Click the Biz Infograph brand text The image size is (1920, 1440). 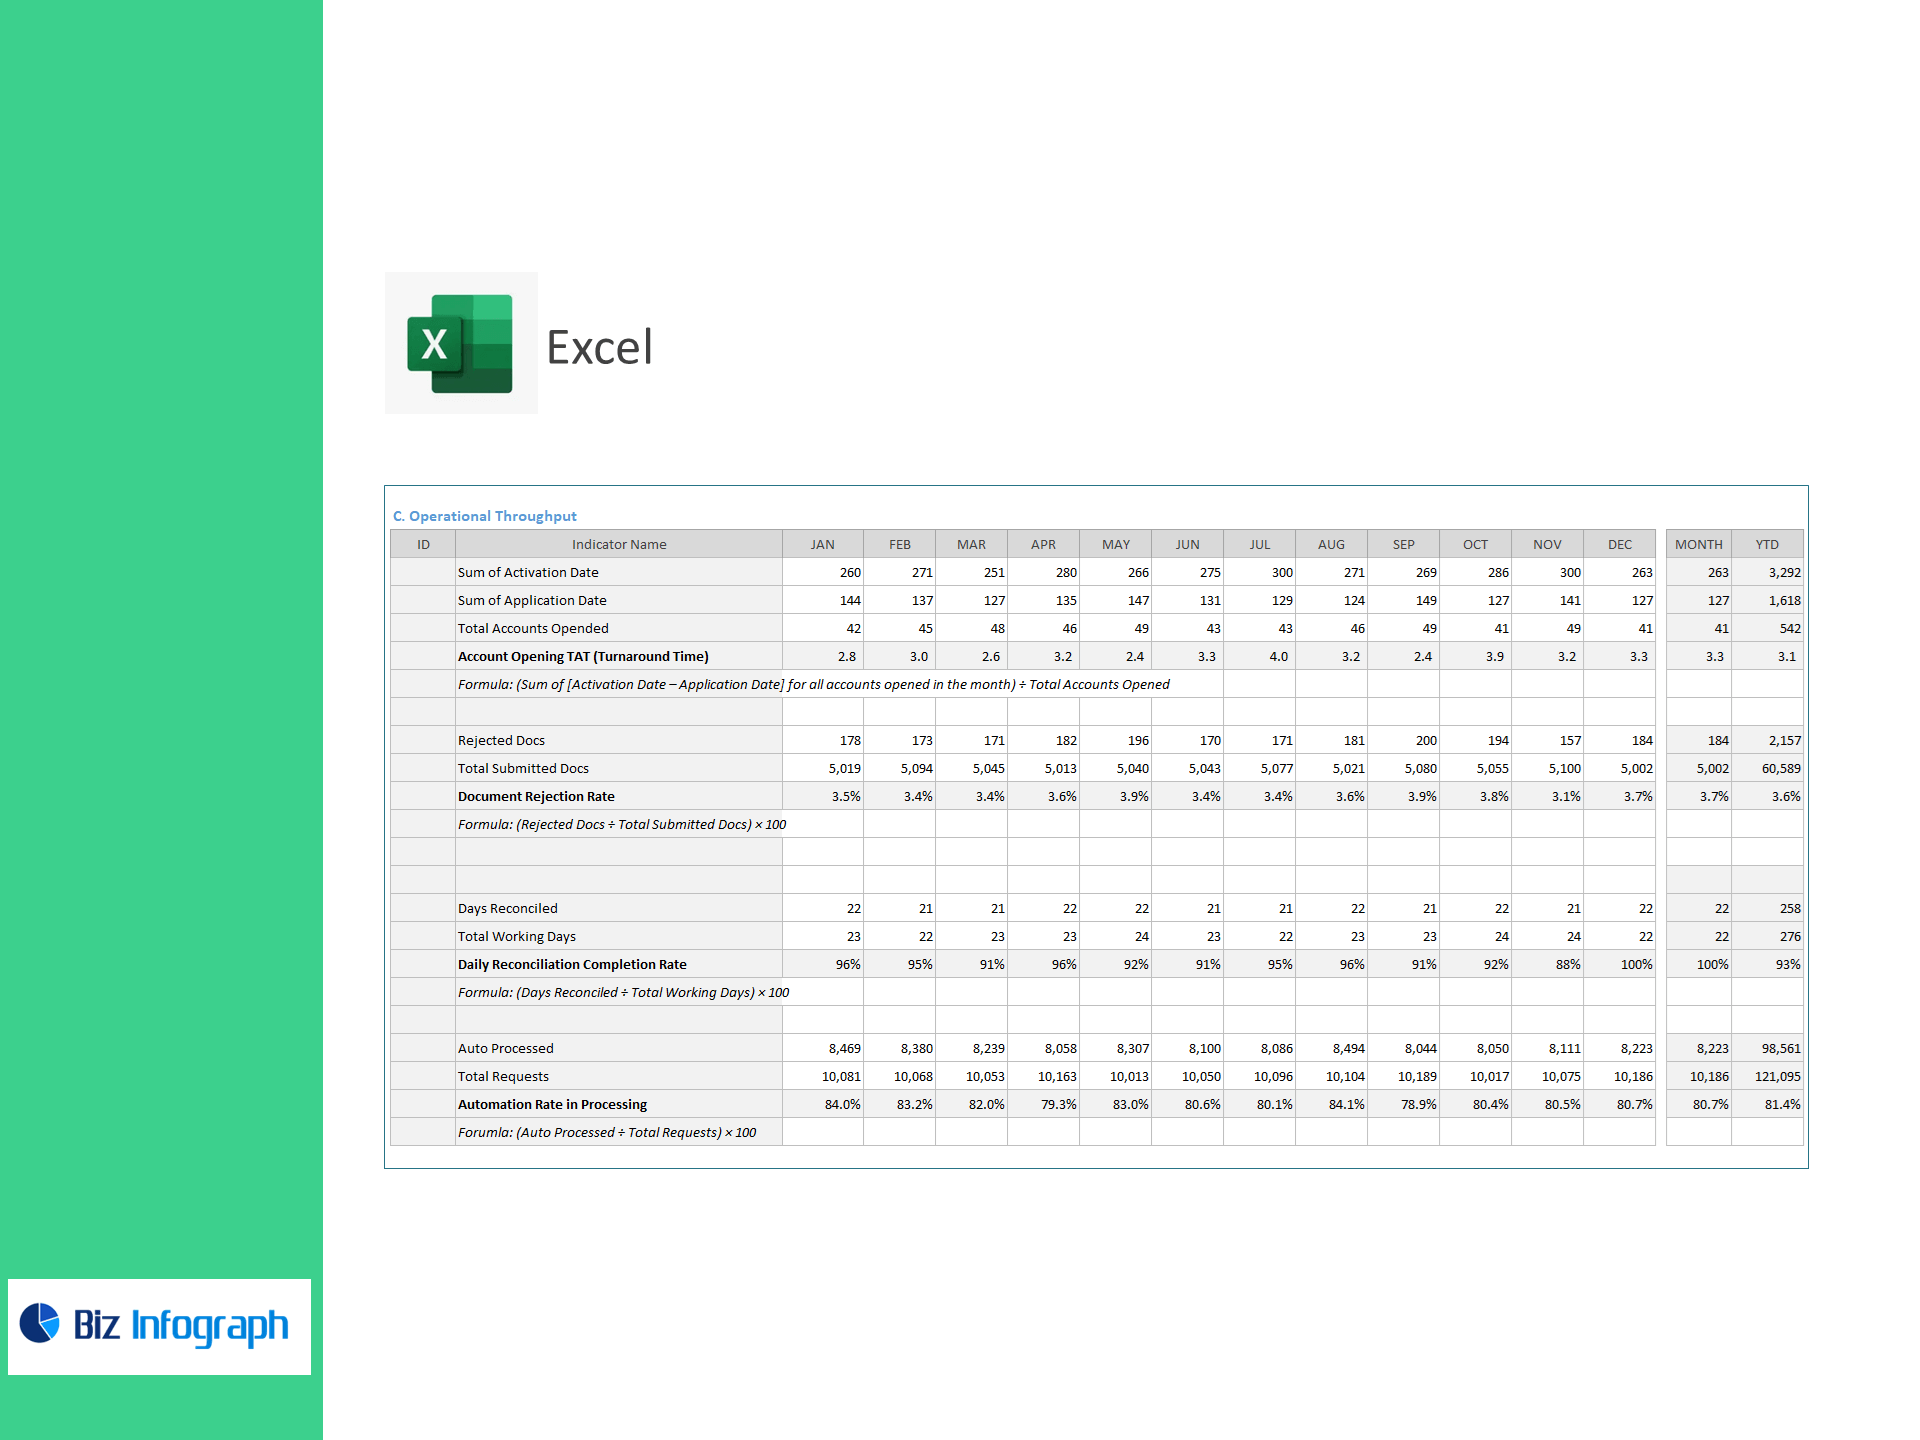click(181, 1326)
